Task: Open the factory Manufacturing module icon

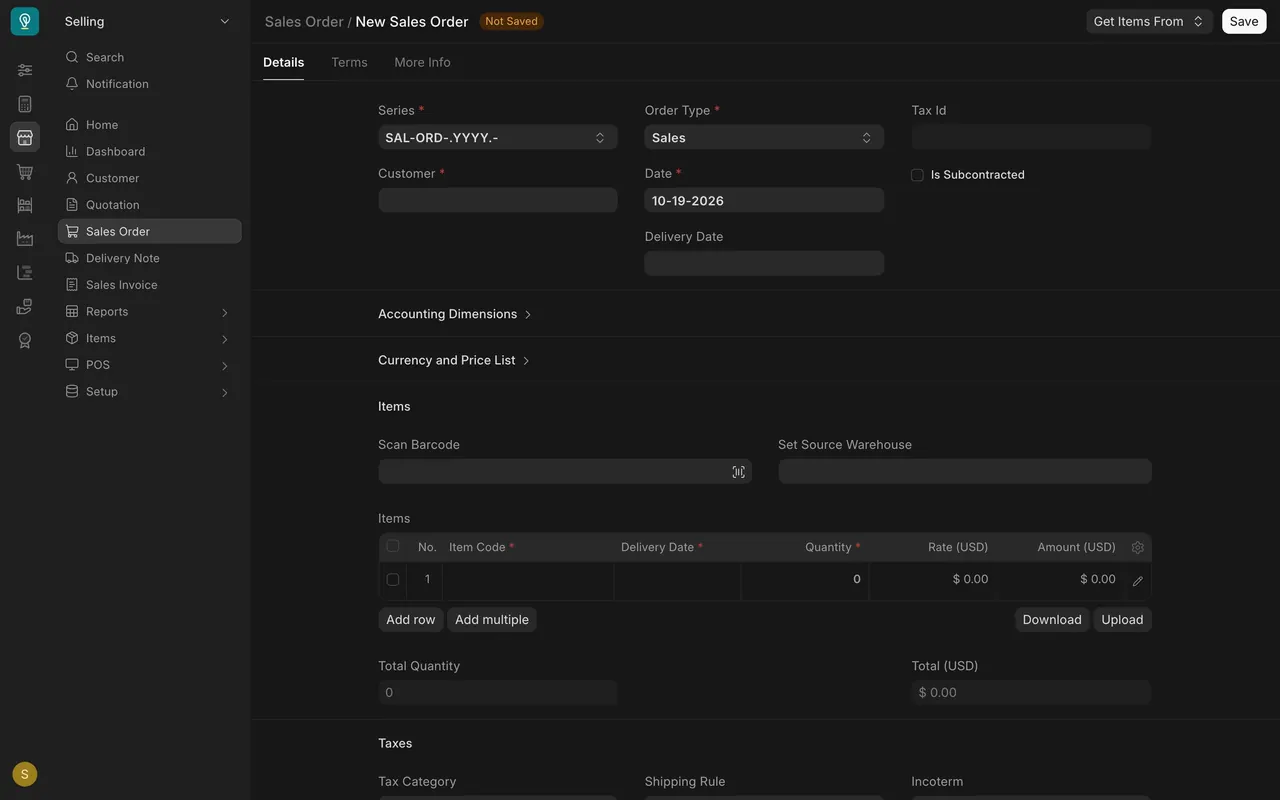Action: 25,239
